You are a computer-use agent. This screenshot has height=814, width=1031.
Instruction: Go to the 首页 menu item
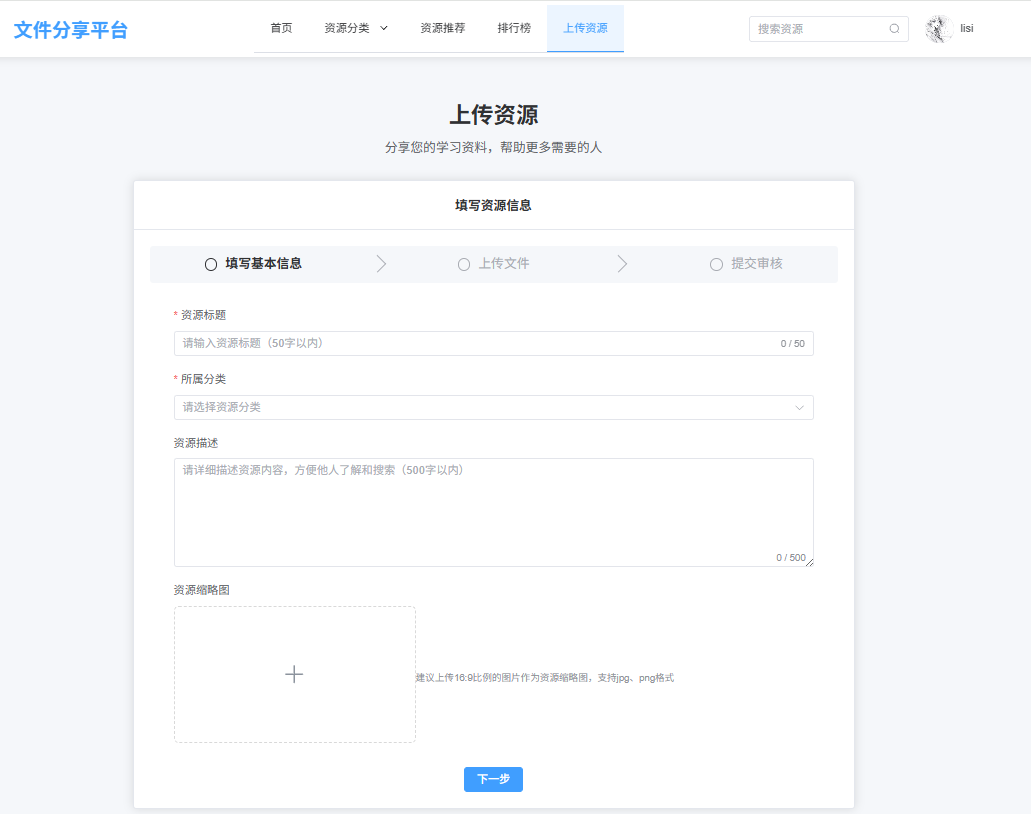point(280,28)
